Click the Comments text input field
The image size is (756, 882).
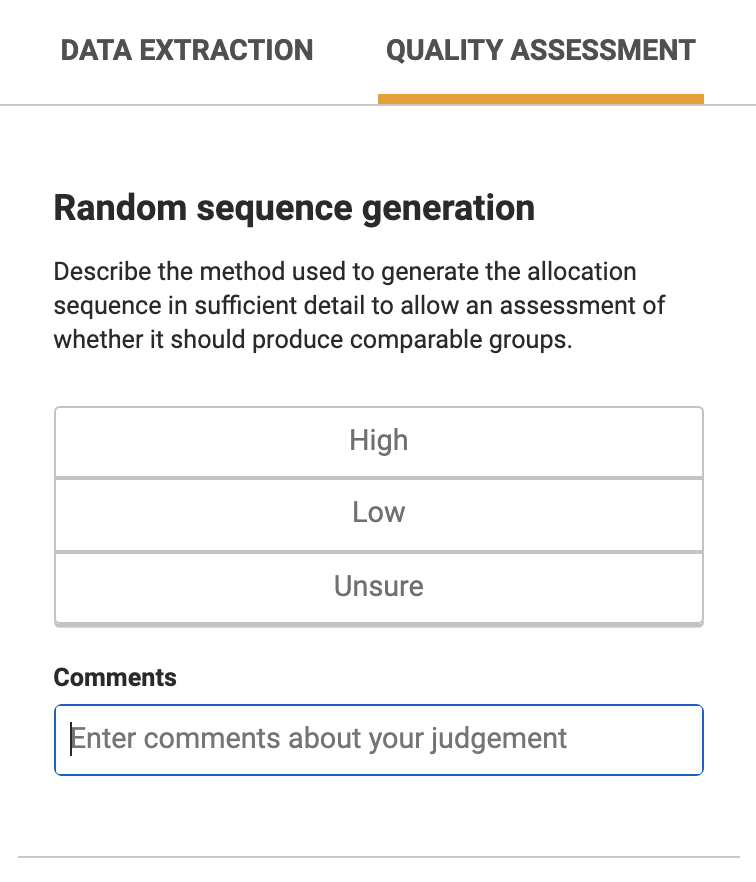(x=378, y=739)
